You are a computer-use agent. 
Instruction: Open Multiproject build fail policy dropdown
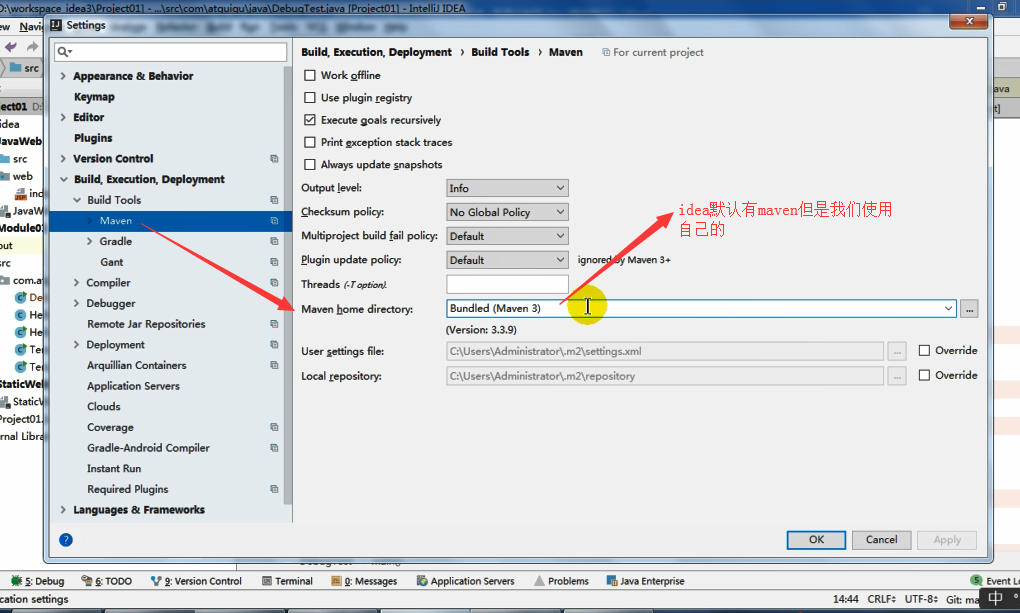[507, 236]
